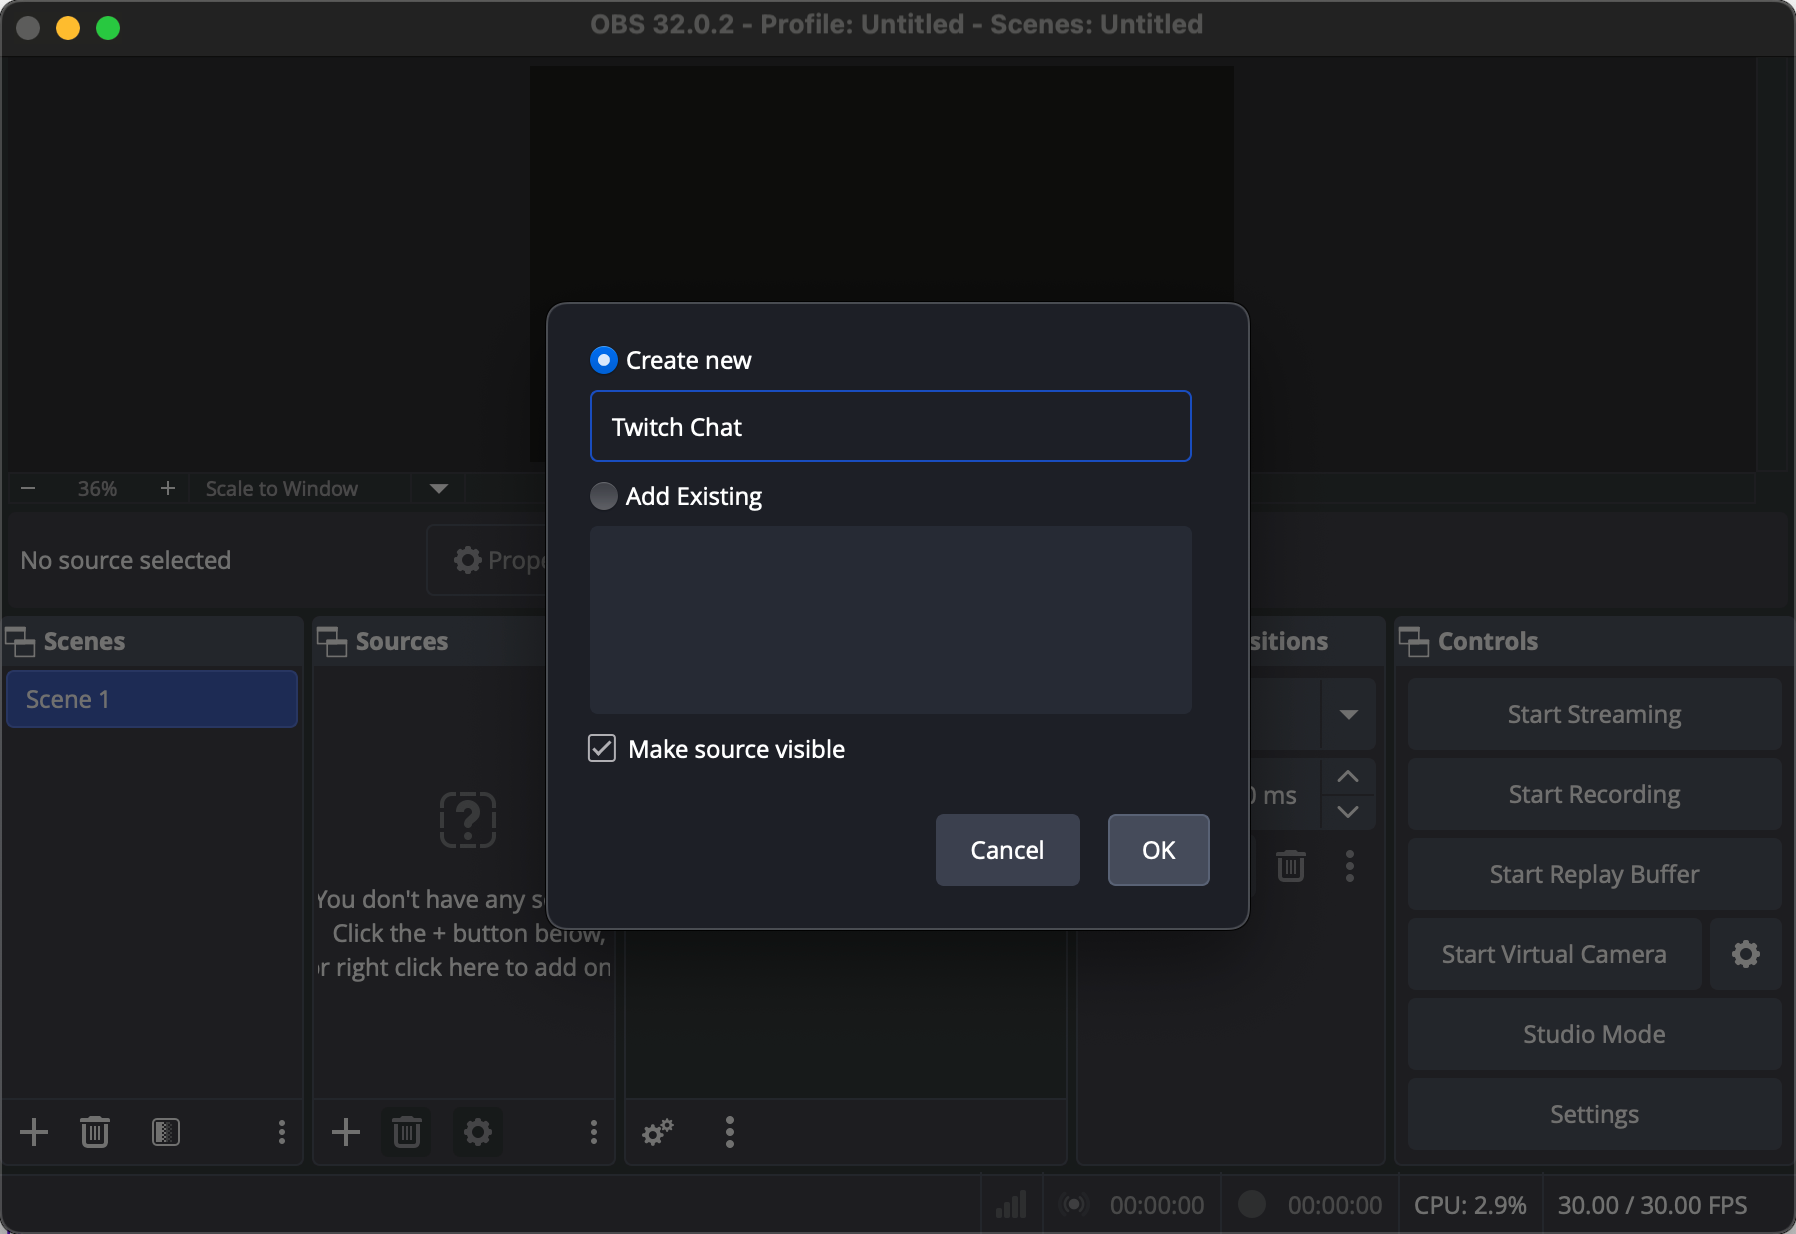Open the Sources panel options menu

(x=594, y=1132)
